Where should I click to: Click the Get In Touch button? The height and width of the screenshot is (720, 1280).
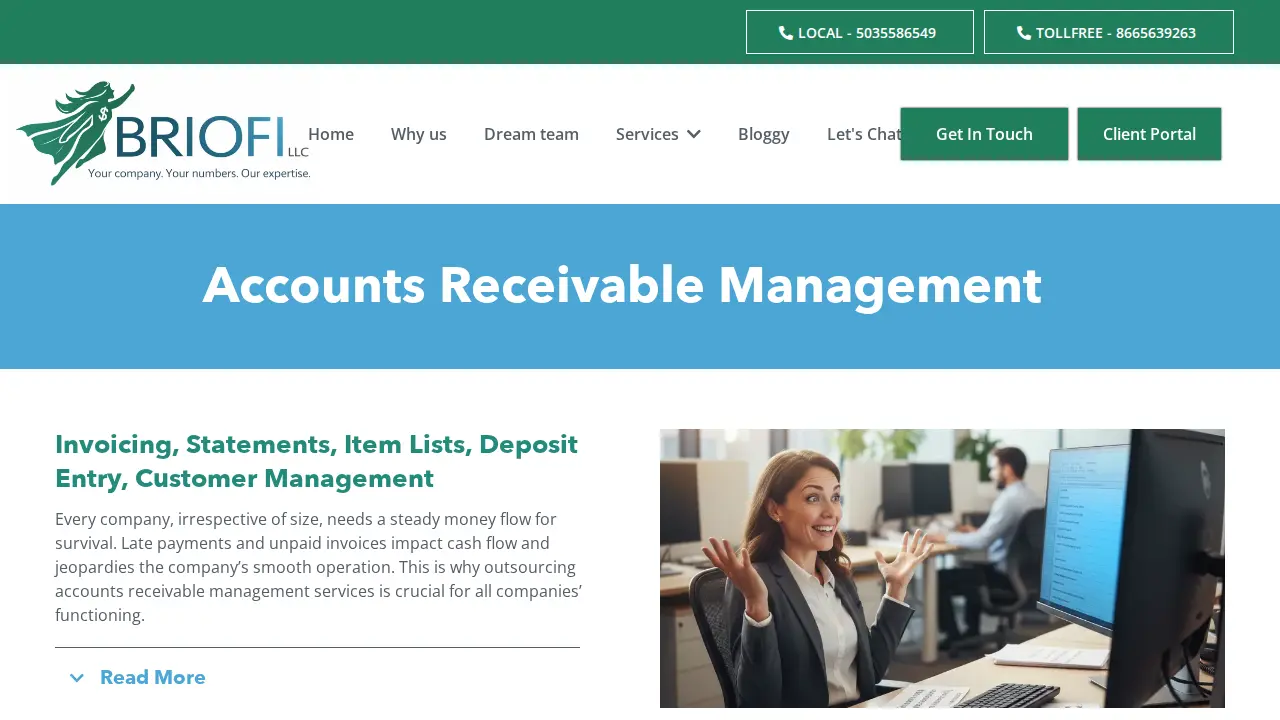click(x=984, y=134)
